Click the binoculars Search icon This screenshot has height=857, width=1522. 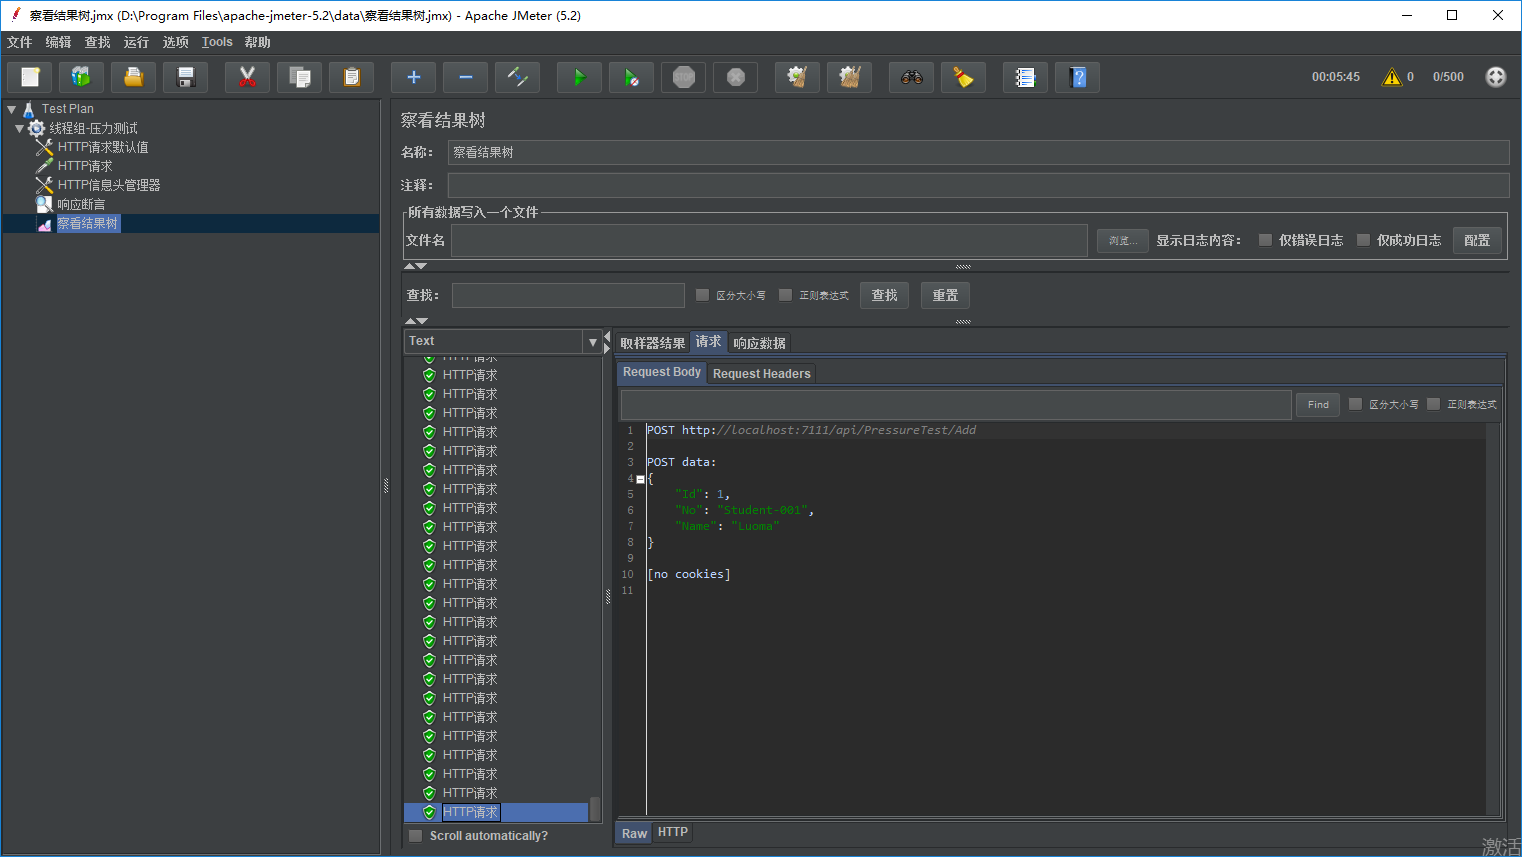click(912, 77)
